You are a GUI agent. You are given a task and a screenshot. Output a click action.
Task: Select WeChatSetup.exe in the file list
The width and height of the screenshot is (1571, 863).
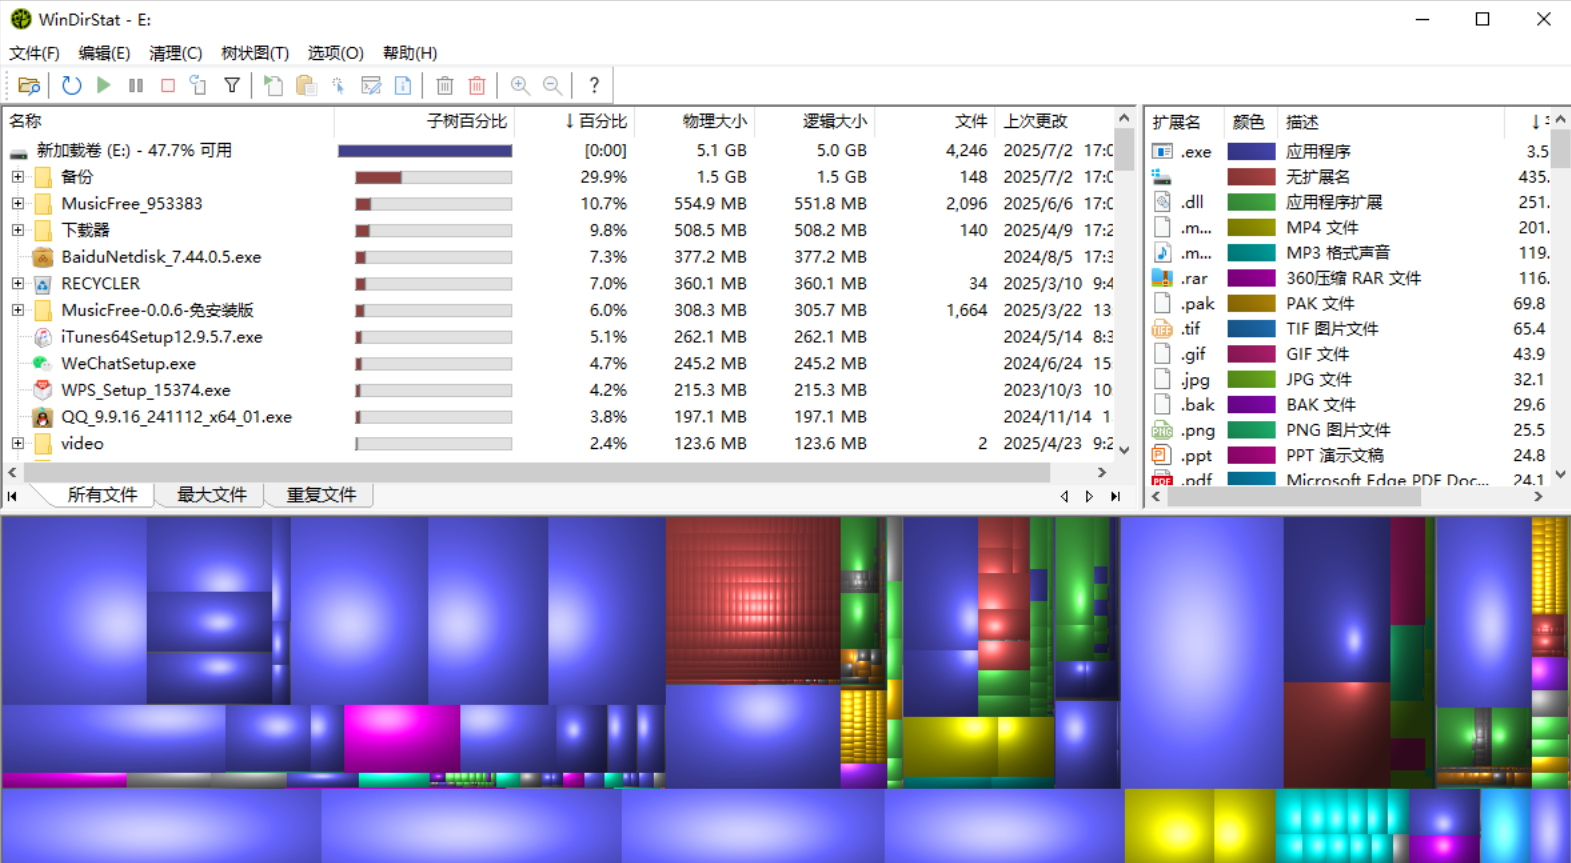click(x=128, y=364)
